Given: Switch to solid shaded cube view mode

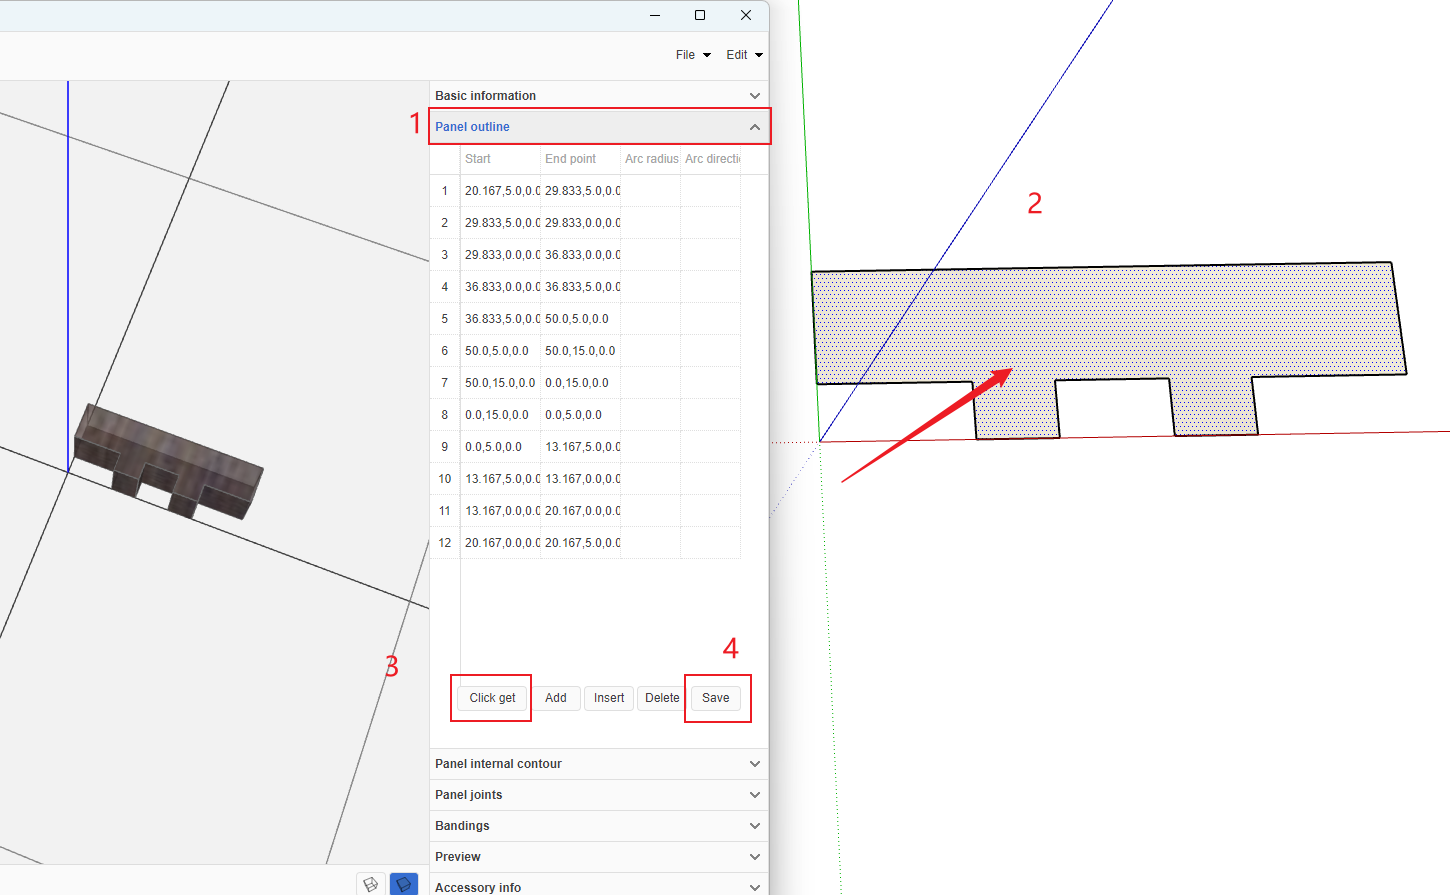Looking at the screenshot, I should pyautogui.click(x=404, y=884).
